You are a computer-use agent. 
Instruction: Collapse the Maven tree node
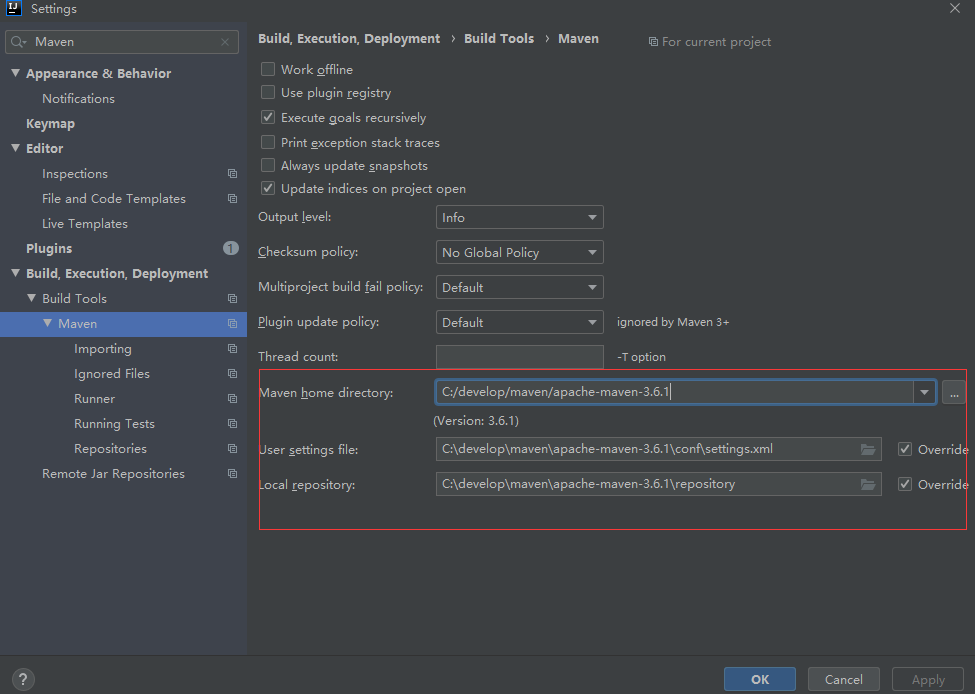click(x=47, y=323)
